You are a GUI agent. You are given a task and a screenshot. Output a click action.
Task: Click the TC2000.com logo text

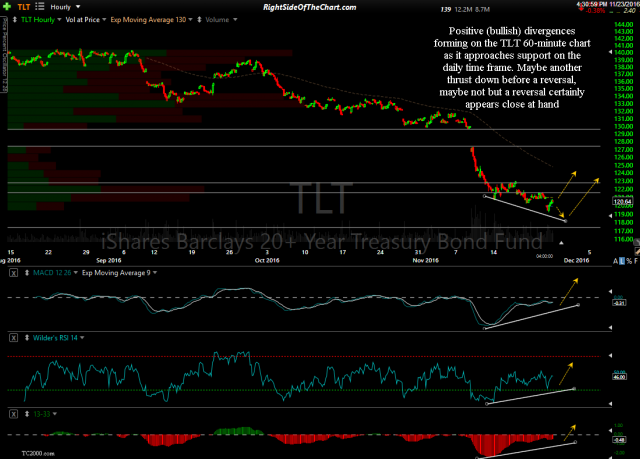(x=38, y=453)
